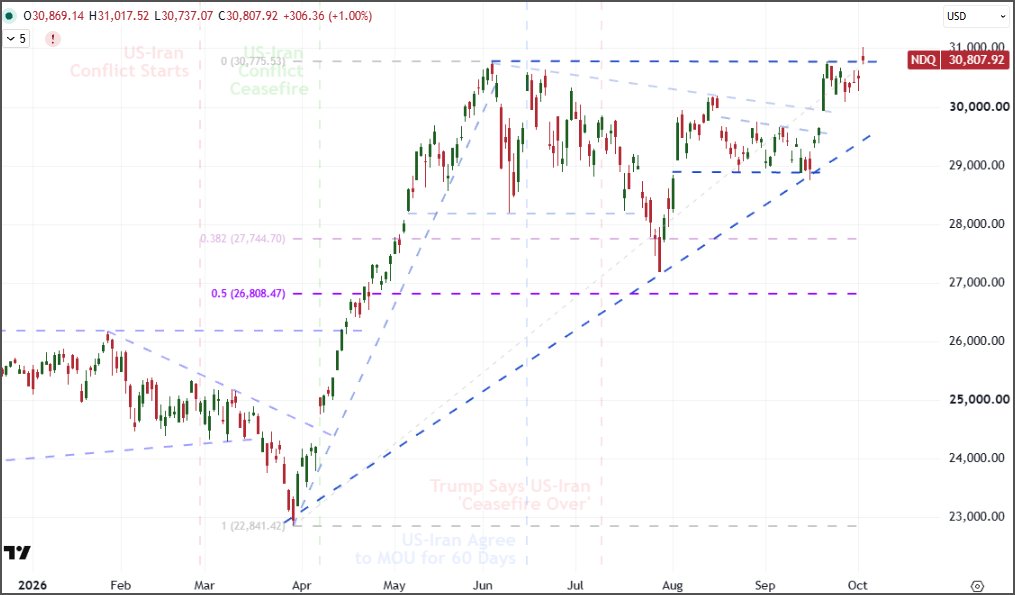This screenshot has height=595, width=1015.
Task: Click the Oct time axis label
Action: point(857,585)
